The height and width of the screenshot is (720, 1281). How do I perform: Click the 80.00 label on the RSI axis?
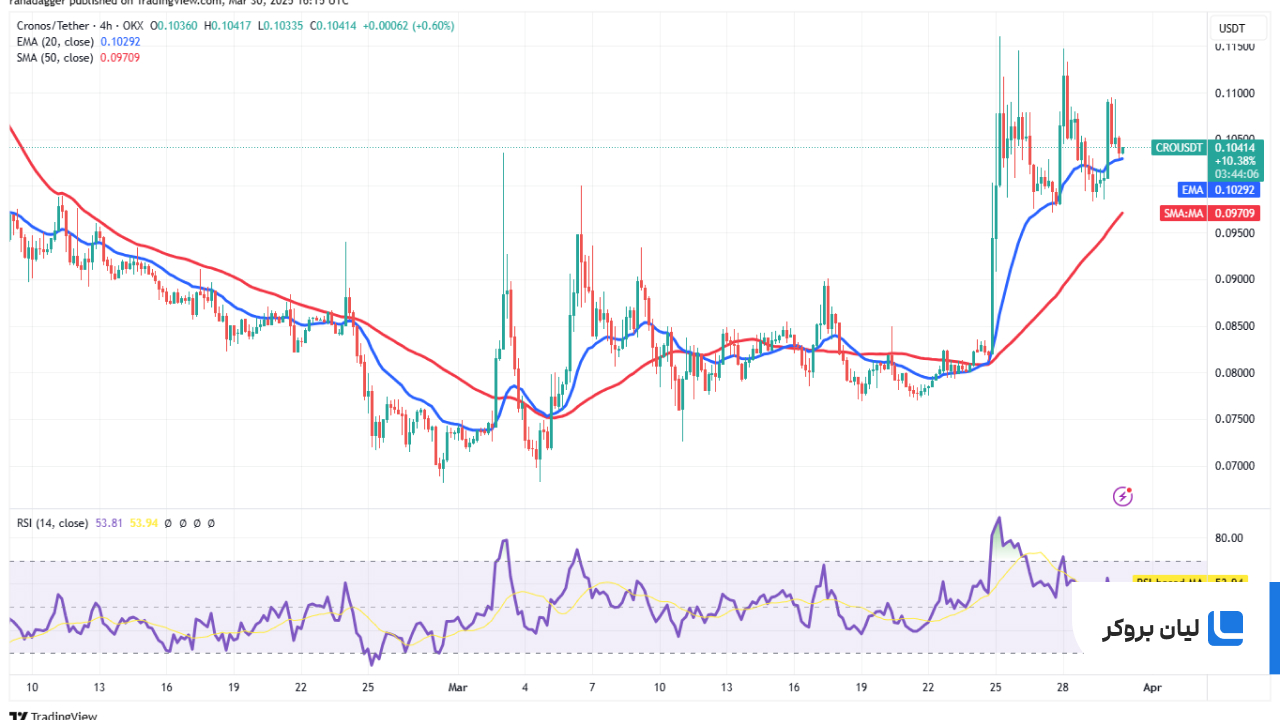(1229, 538)
